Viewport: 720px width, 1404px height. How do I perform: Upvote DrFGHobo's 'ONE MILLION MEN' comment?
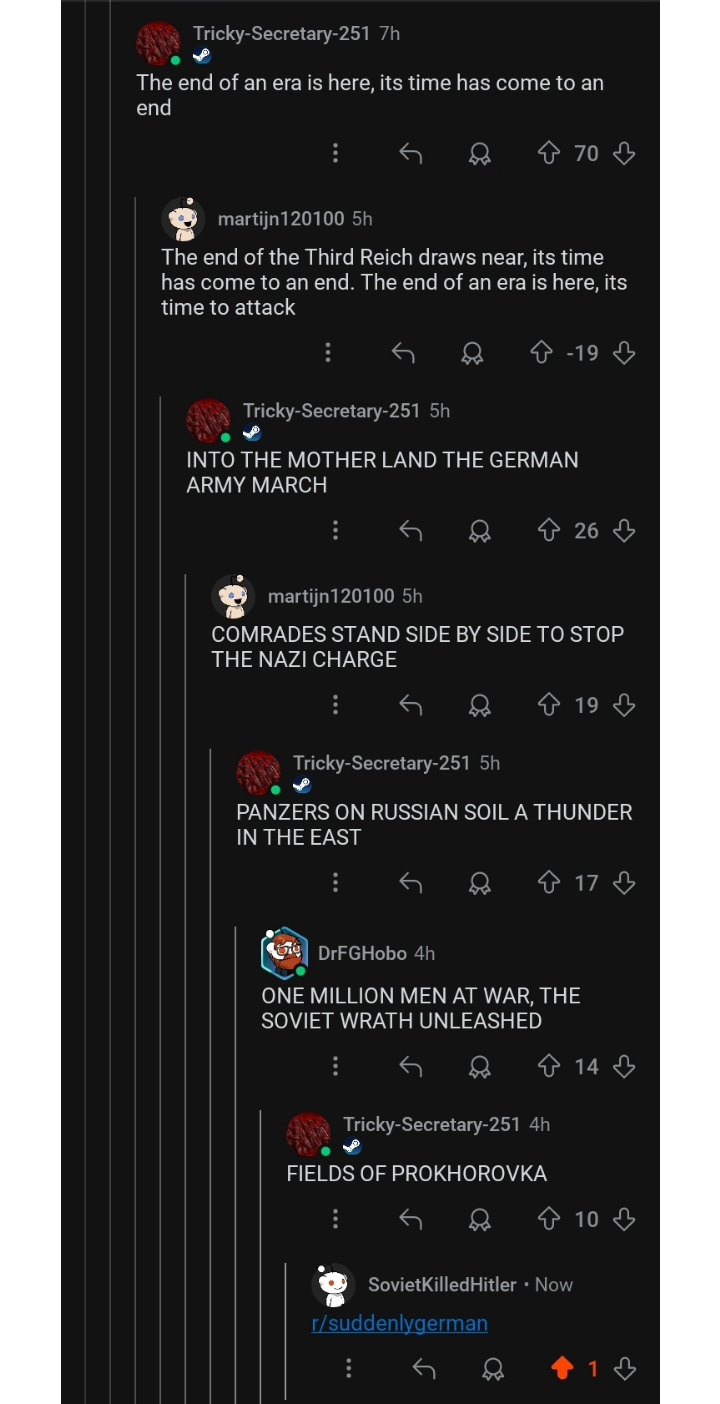point(548,1066)
